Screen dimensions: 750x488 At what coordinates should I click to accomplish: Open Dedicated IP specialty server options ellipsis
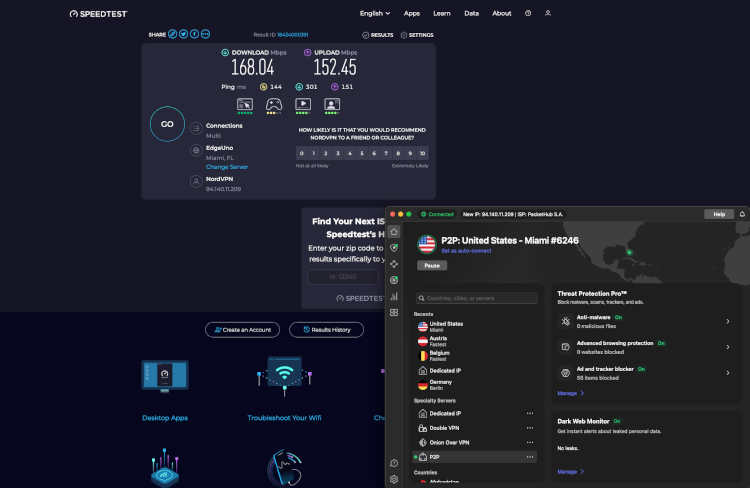point(529,413)
